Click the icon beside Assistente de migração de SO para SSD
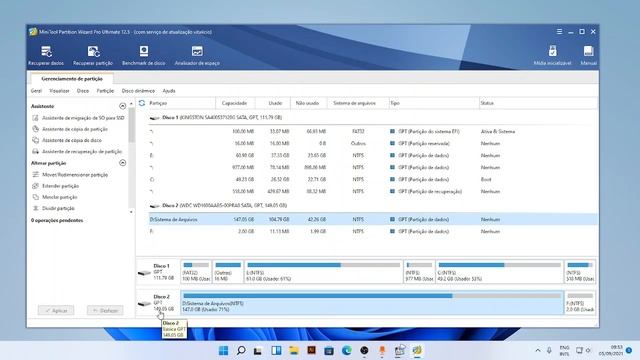 tap(36, 118)
